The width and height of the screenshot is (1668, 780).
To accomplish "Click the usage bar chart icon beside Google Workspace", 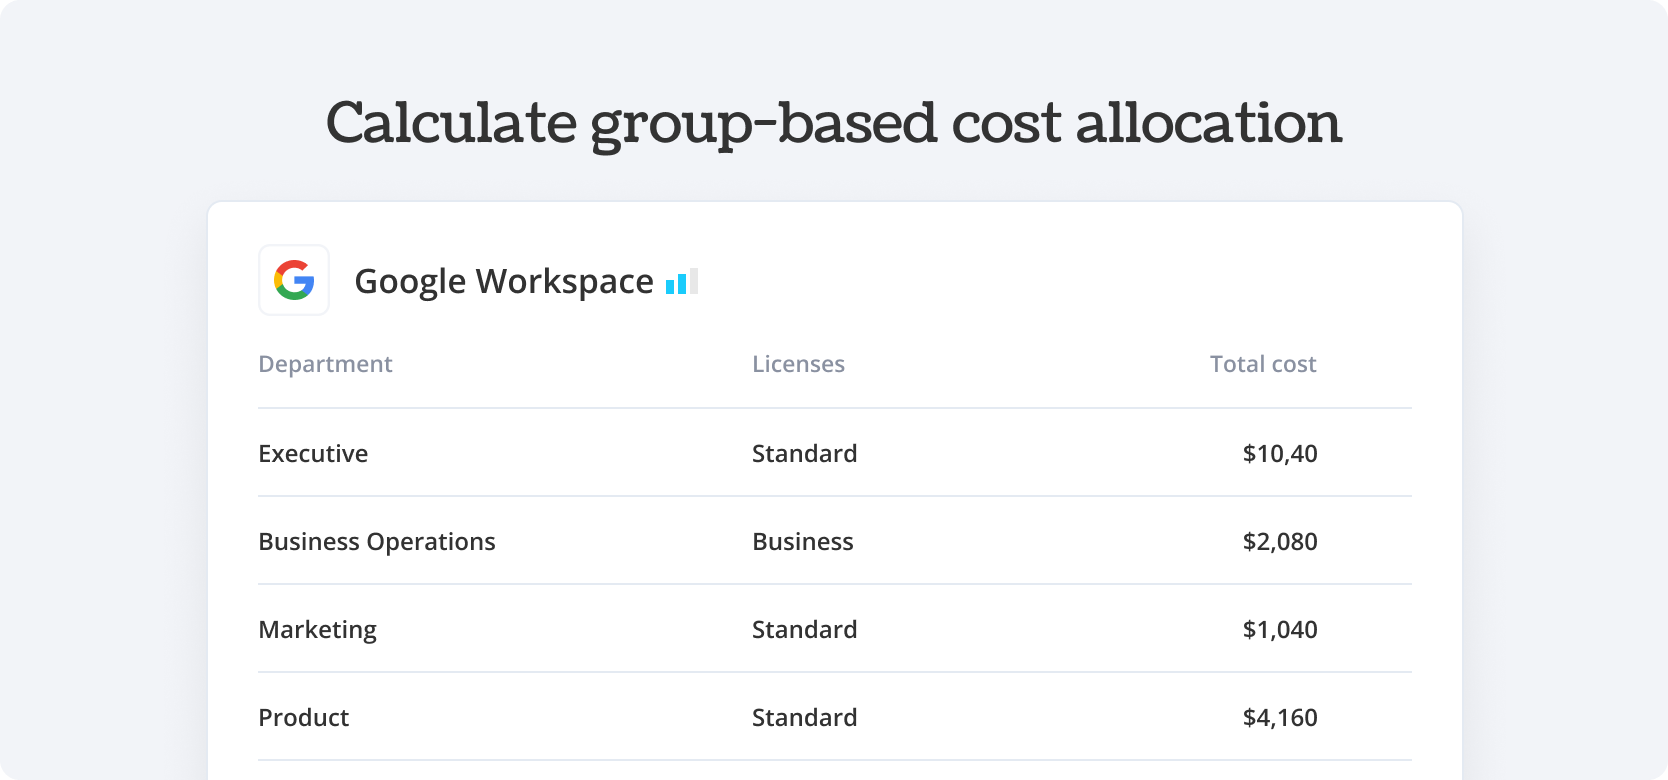I will coord(682,282).
